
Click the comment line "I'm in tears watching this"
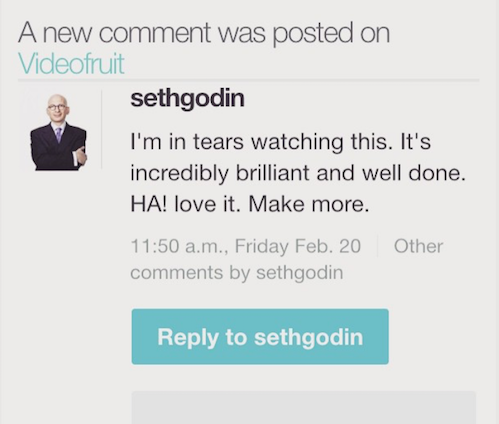point(280,142)
